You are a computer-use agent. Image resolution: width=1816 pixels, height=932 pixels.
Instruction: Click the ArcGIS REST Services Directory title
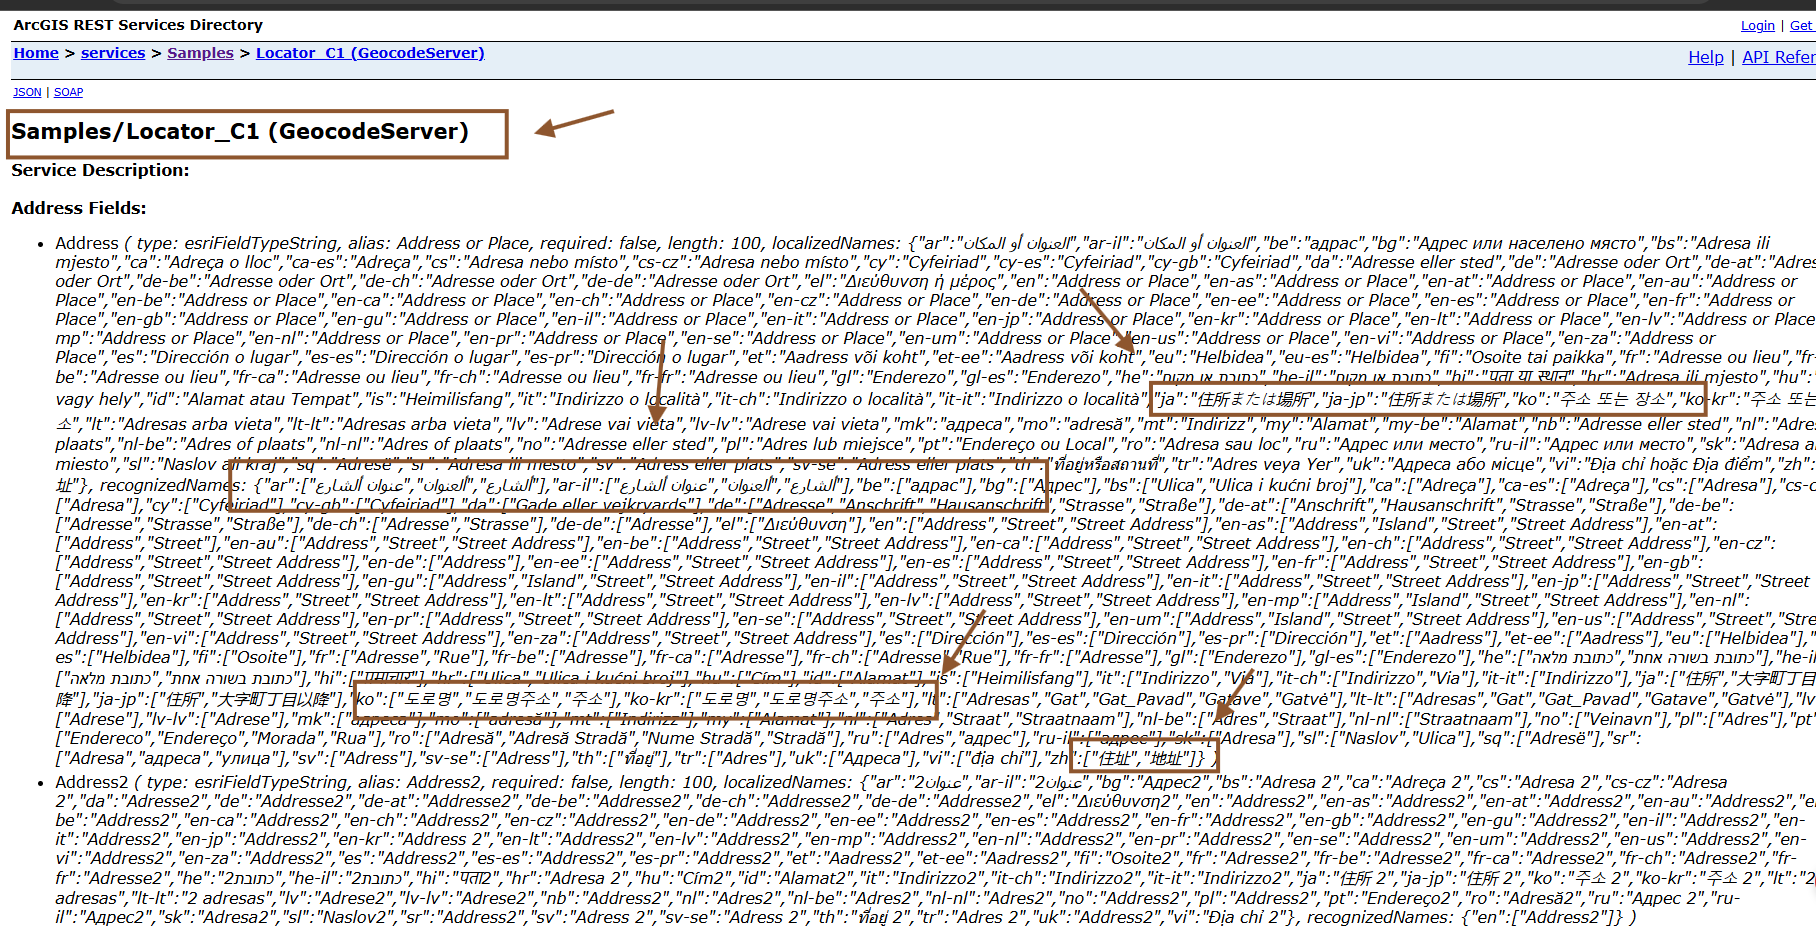click(138, 25)
